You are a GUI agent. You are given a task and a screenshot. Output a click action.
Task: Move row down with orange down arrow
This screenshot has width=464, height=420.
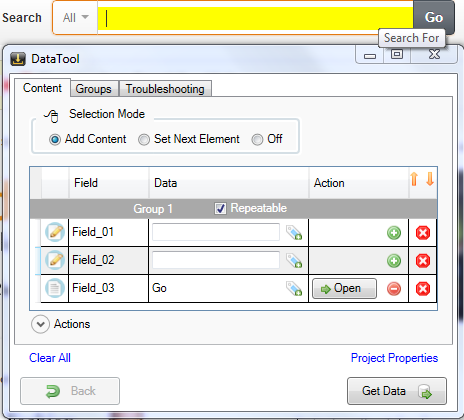click(x=430, y=179)
